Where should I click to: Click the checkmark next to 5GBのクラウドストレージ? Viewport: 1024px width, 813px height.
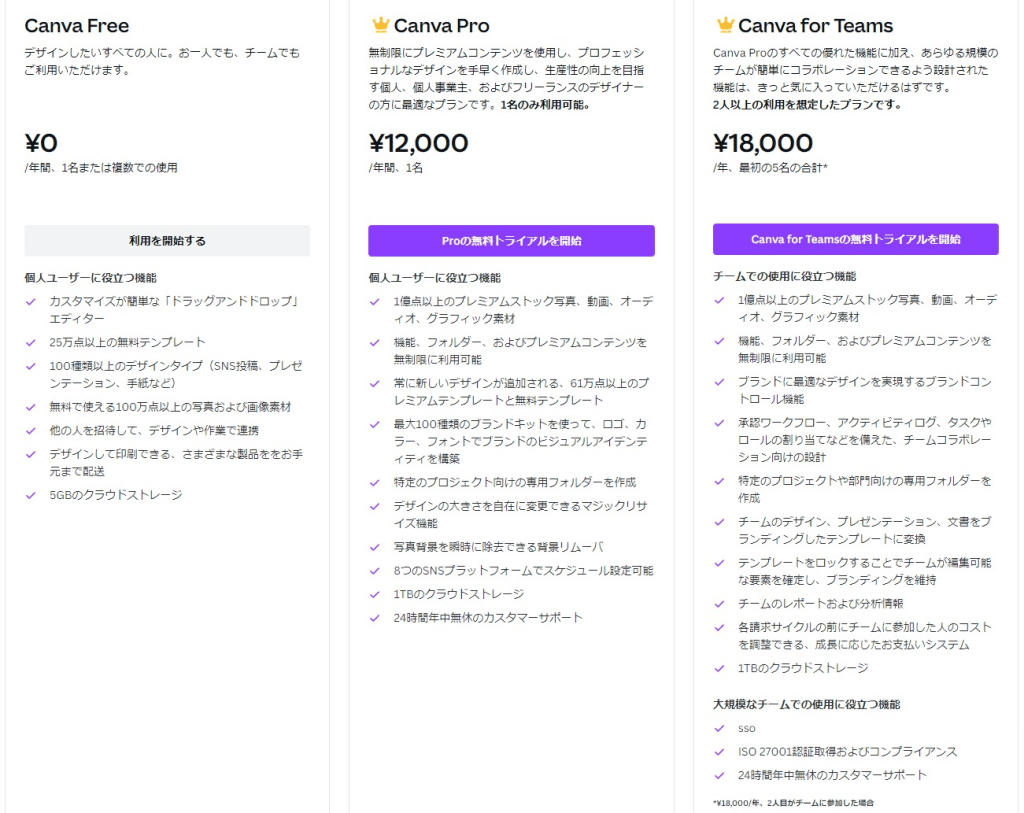31,495
